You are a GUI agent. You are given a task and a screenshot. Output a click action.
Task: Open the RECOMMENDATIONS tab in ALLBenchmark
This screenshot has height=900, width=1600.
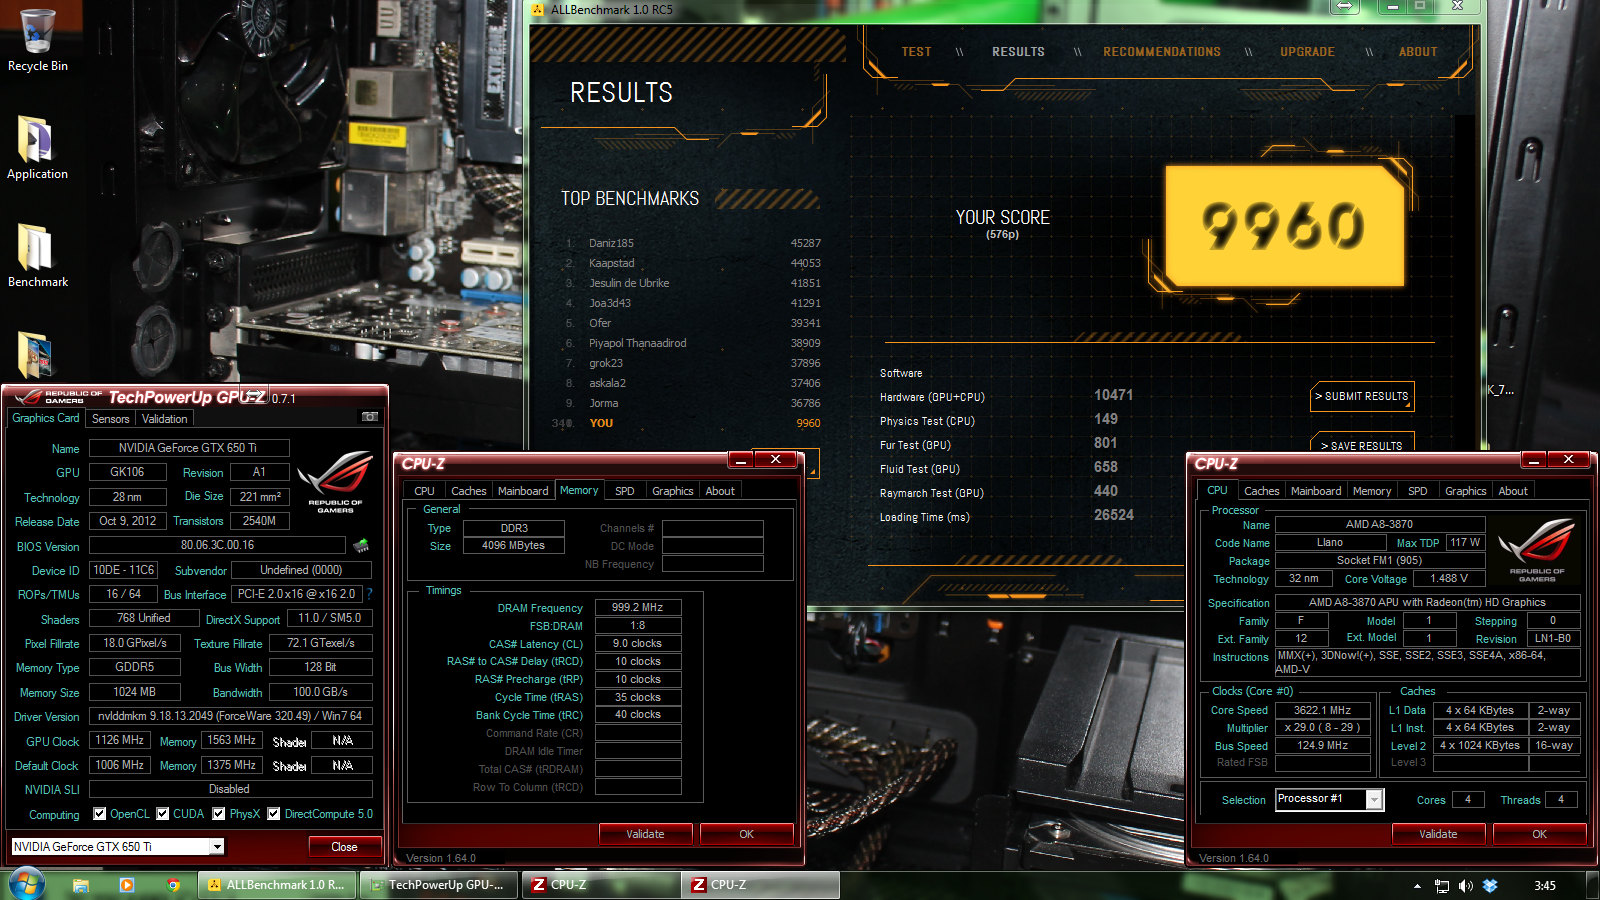pyautogui.click(x=1162, y=52)
